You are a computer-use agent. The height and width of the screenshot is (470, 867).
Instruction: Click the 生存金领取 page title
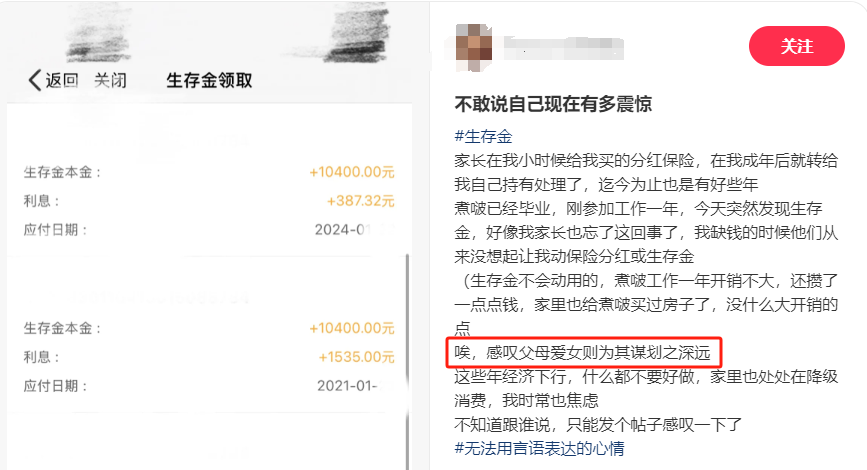[x=209, y=81]
